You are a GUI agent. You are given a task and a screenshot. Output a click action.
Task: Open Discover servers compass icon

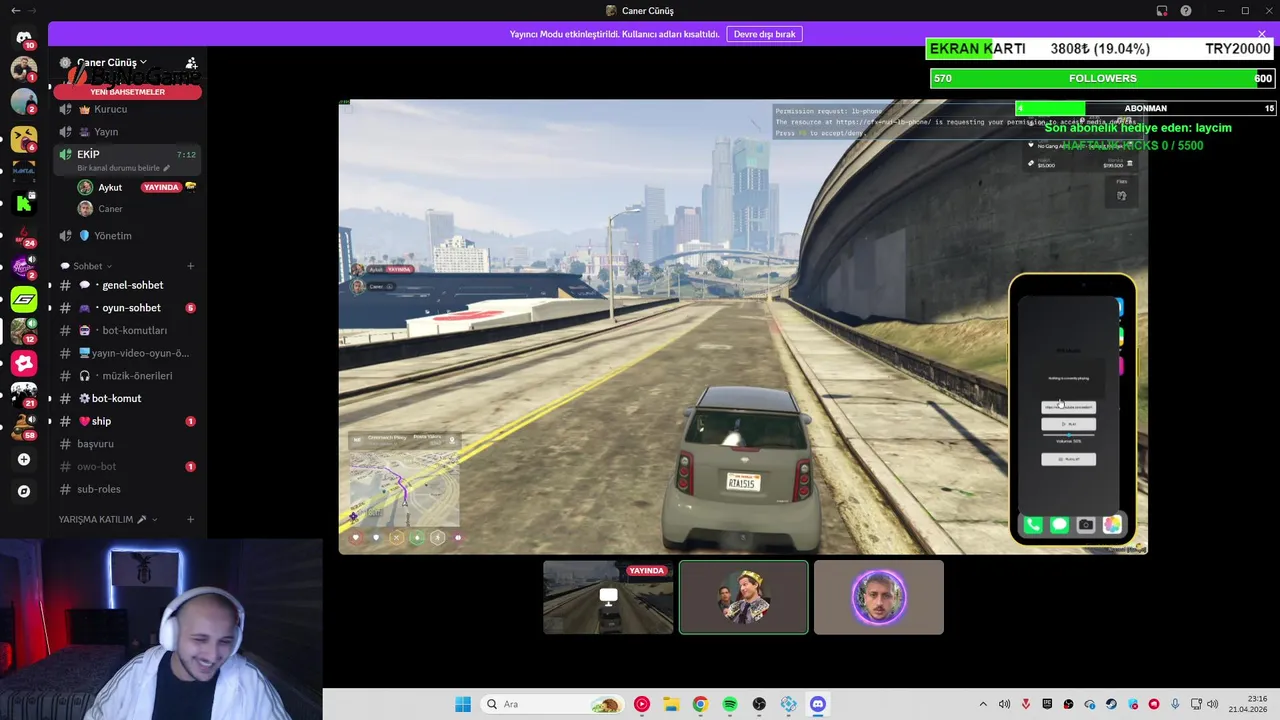click(24, 492)
